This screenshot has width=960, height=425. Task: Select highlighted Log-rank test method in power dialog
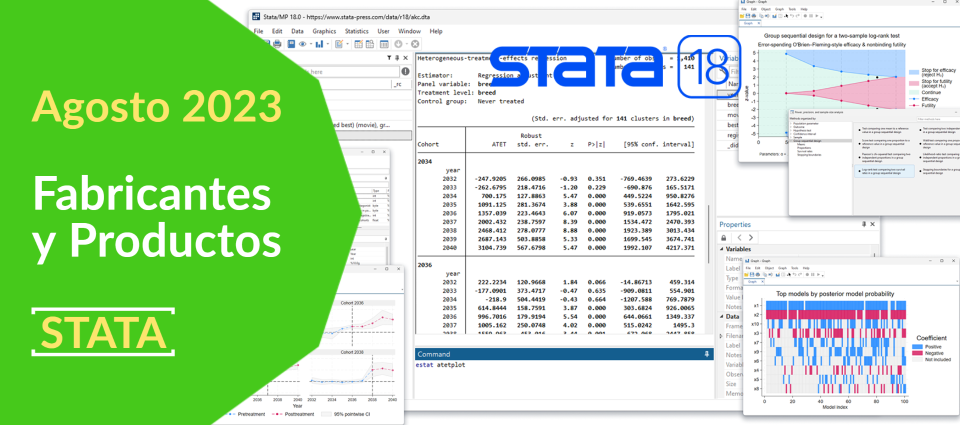pyautogui.click(x=885, y=171)
